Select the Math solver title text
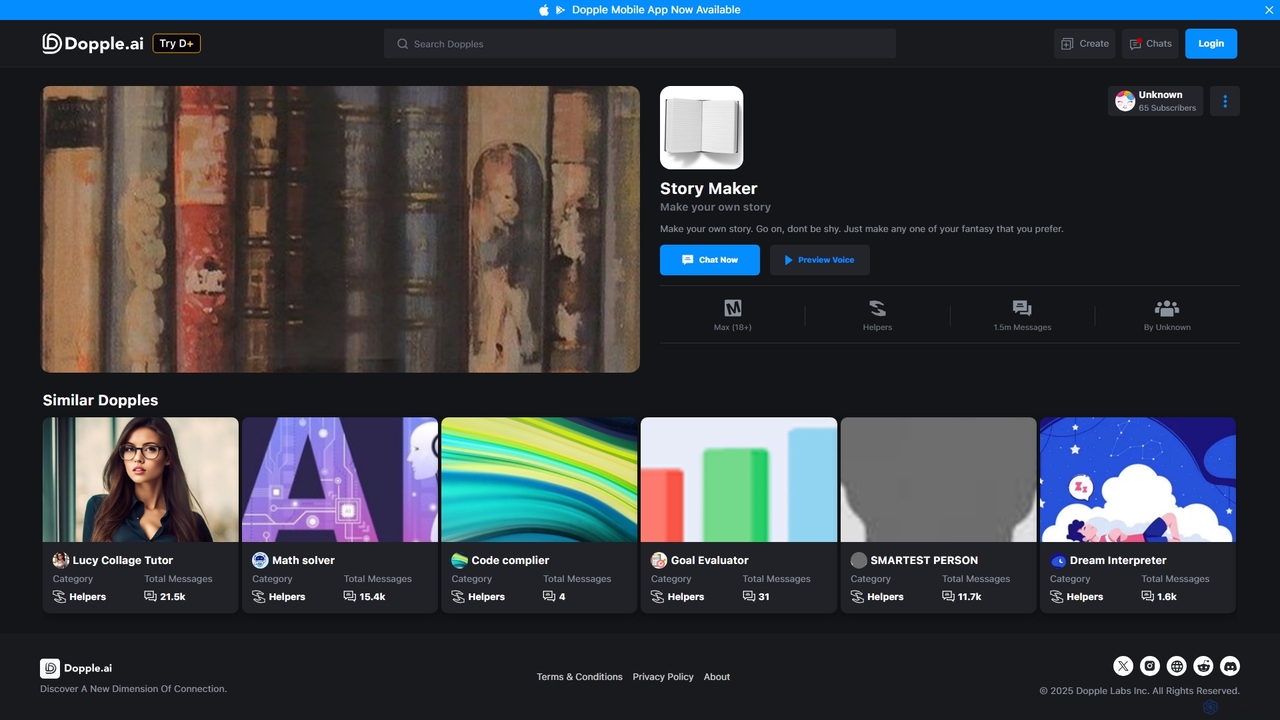The width and height of the screenshot is (1280, 720). point(303,560)
